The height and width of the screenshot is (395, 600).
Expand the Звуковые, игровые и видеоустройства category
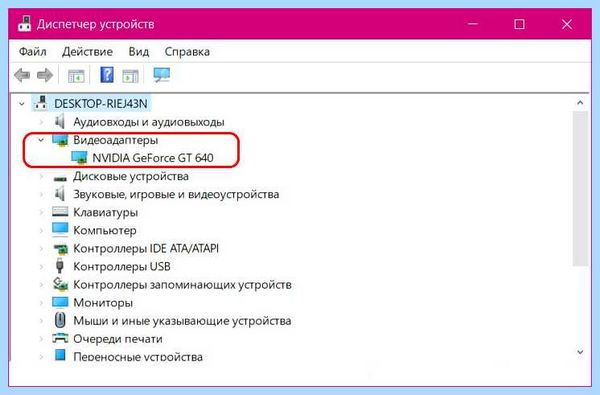[41, 194]
